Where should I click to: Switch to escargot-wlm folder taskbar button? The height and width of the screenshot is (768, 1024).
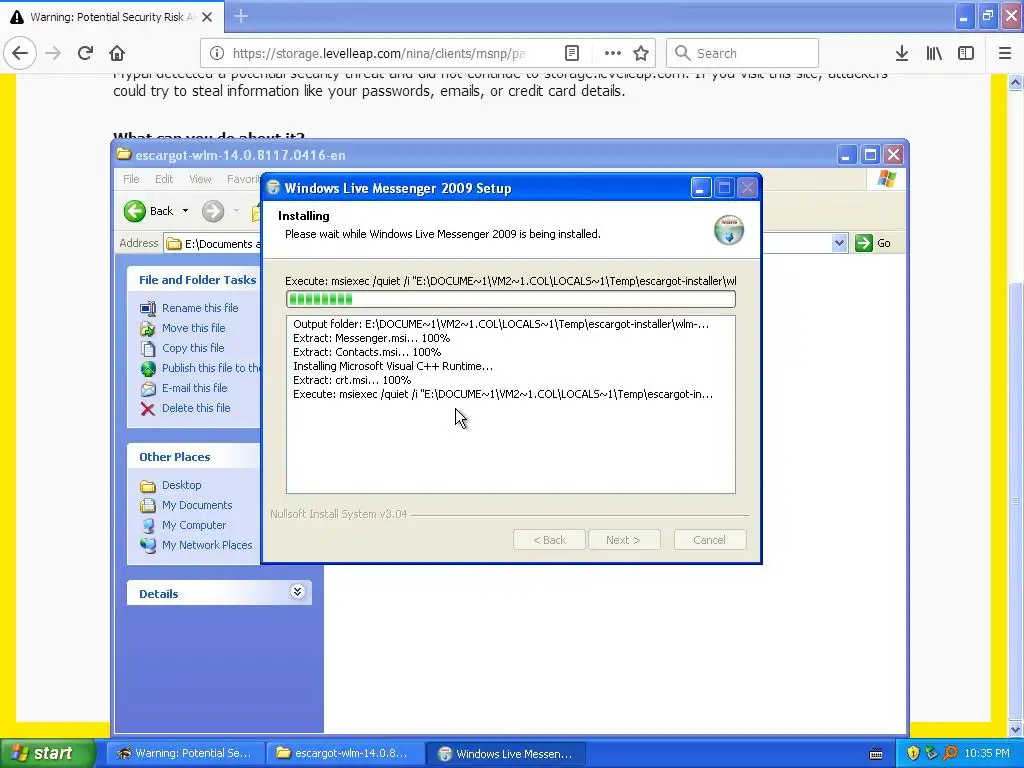(x=344, y=753)
